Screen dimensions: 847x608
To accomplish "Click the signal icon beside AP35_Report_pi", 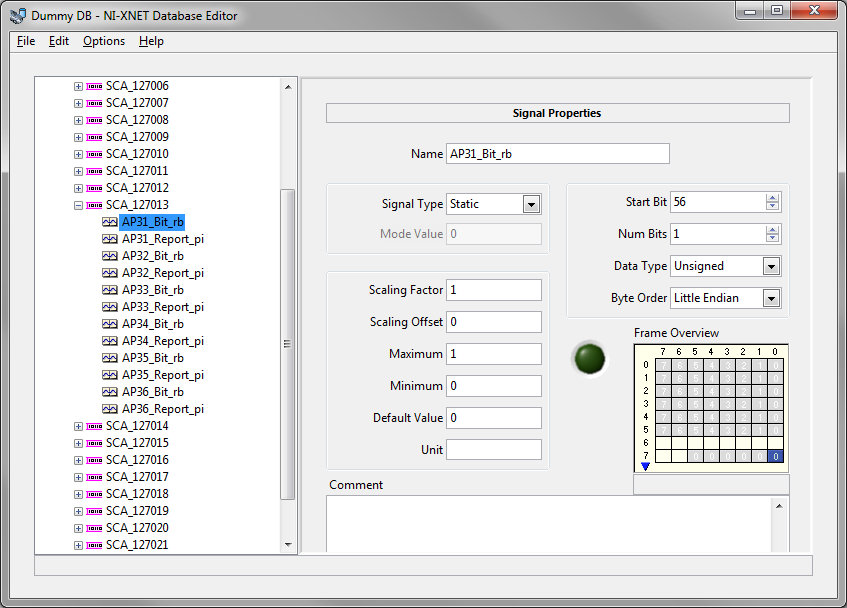I will [110, 375].
